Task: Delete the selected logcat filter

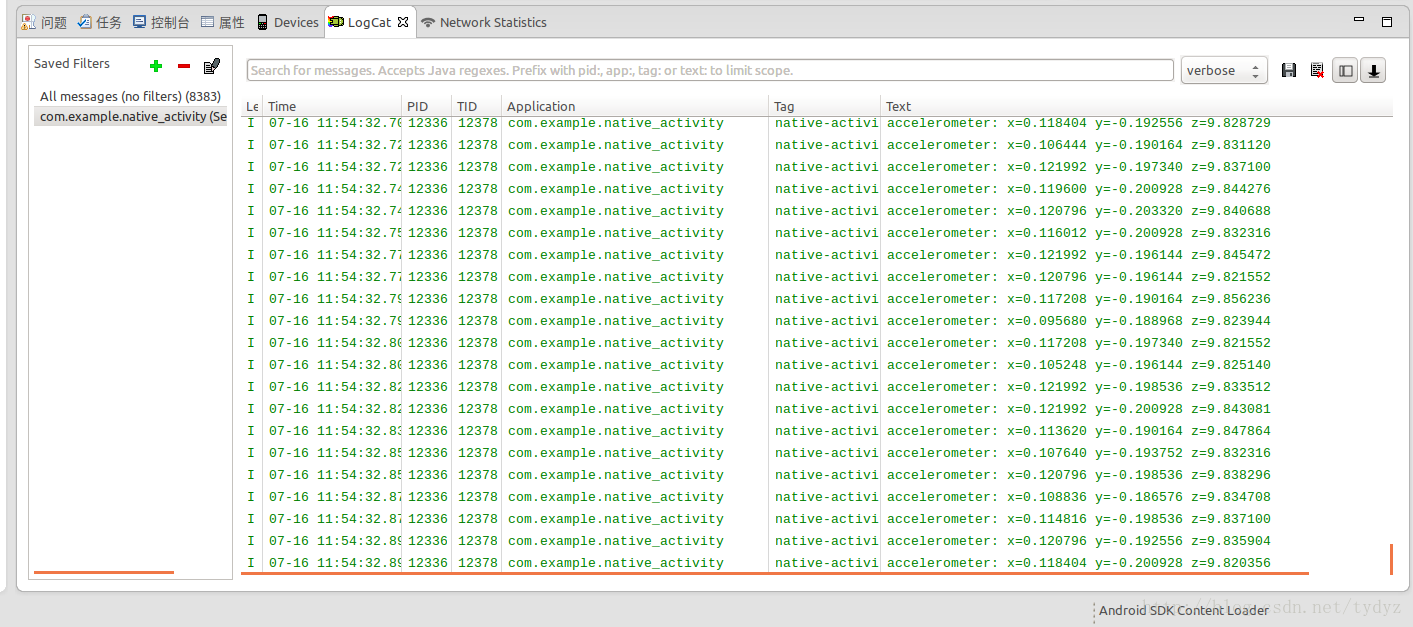Action: pyautogui.click(x=183, y=66)
